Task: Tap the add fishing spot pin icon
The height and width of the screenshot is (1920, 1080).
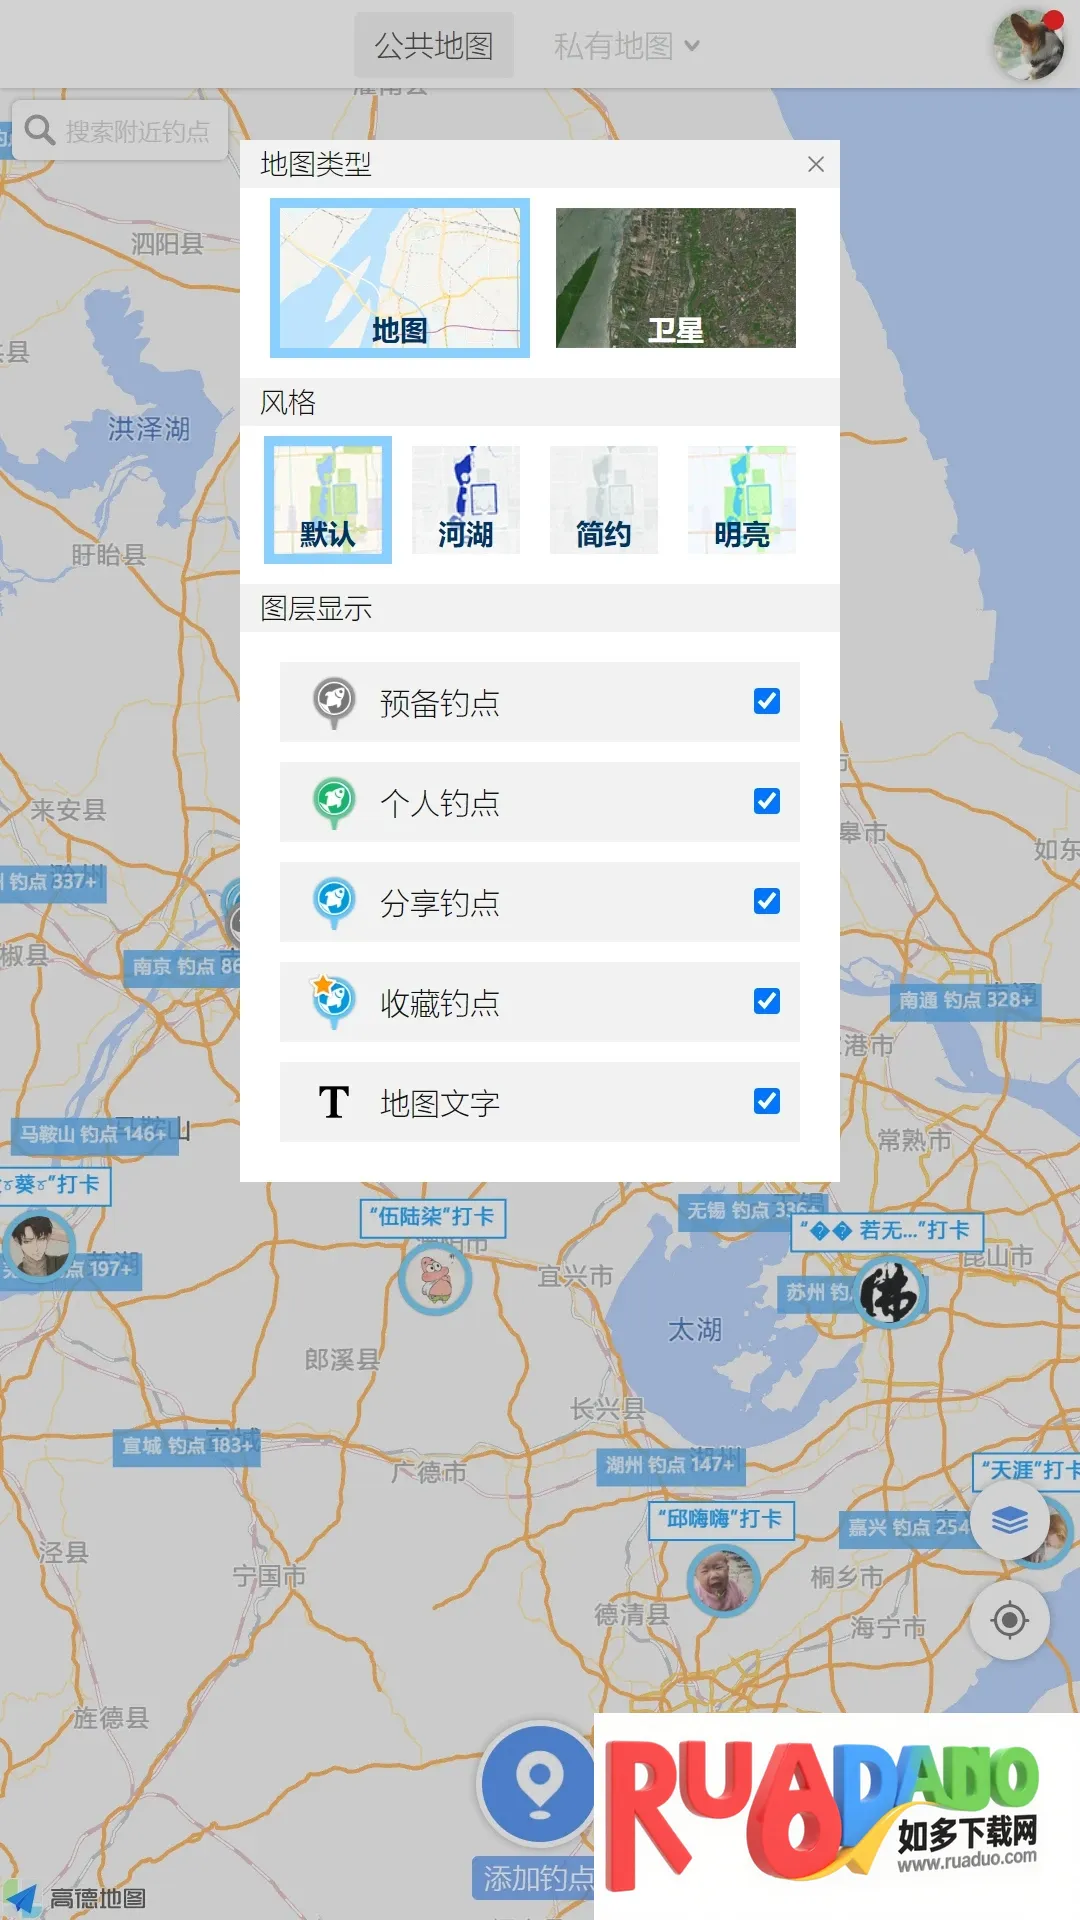Action: (x=539, y=1784)
